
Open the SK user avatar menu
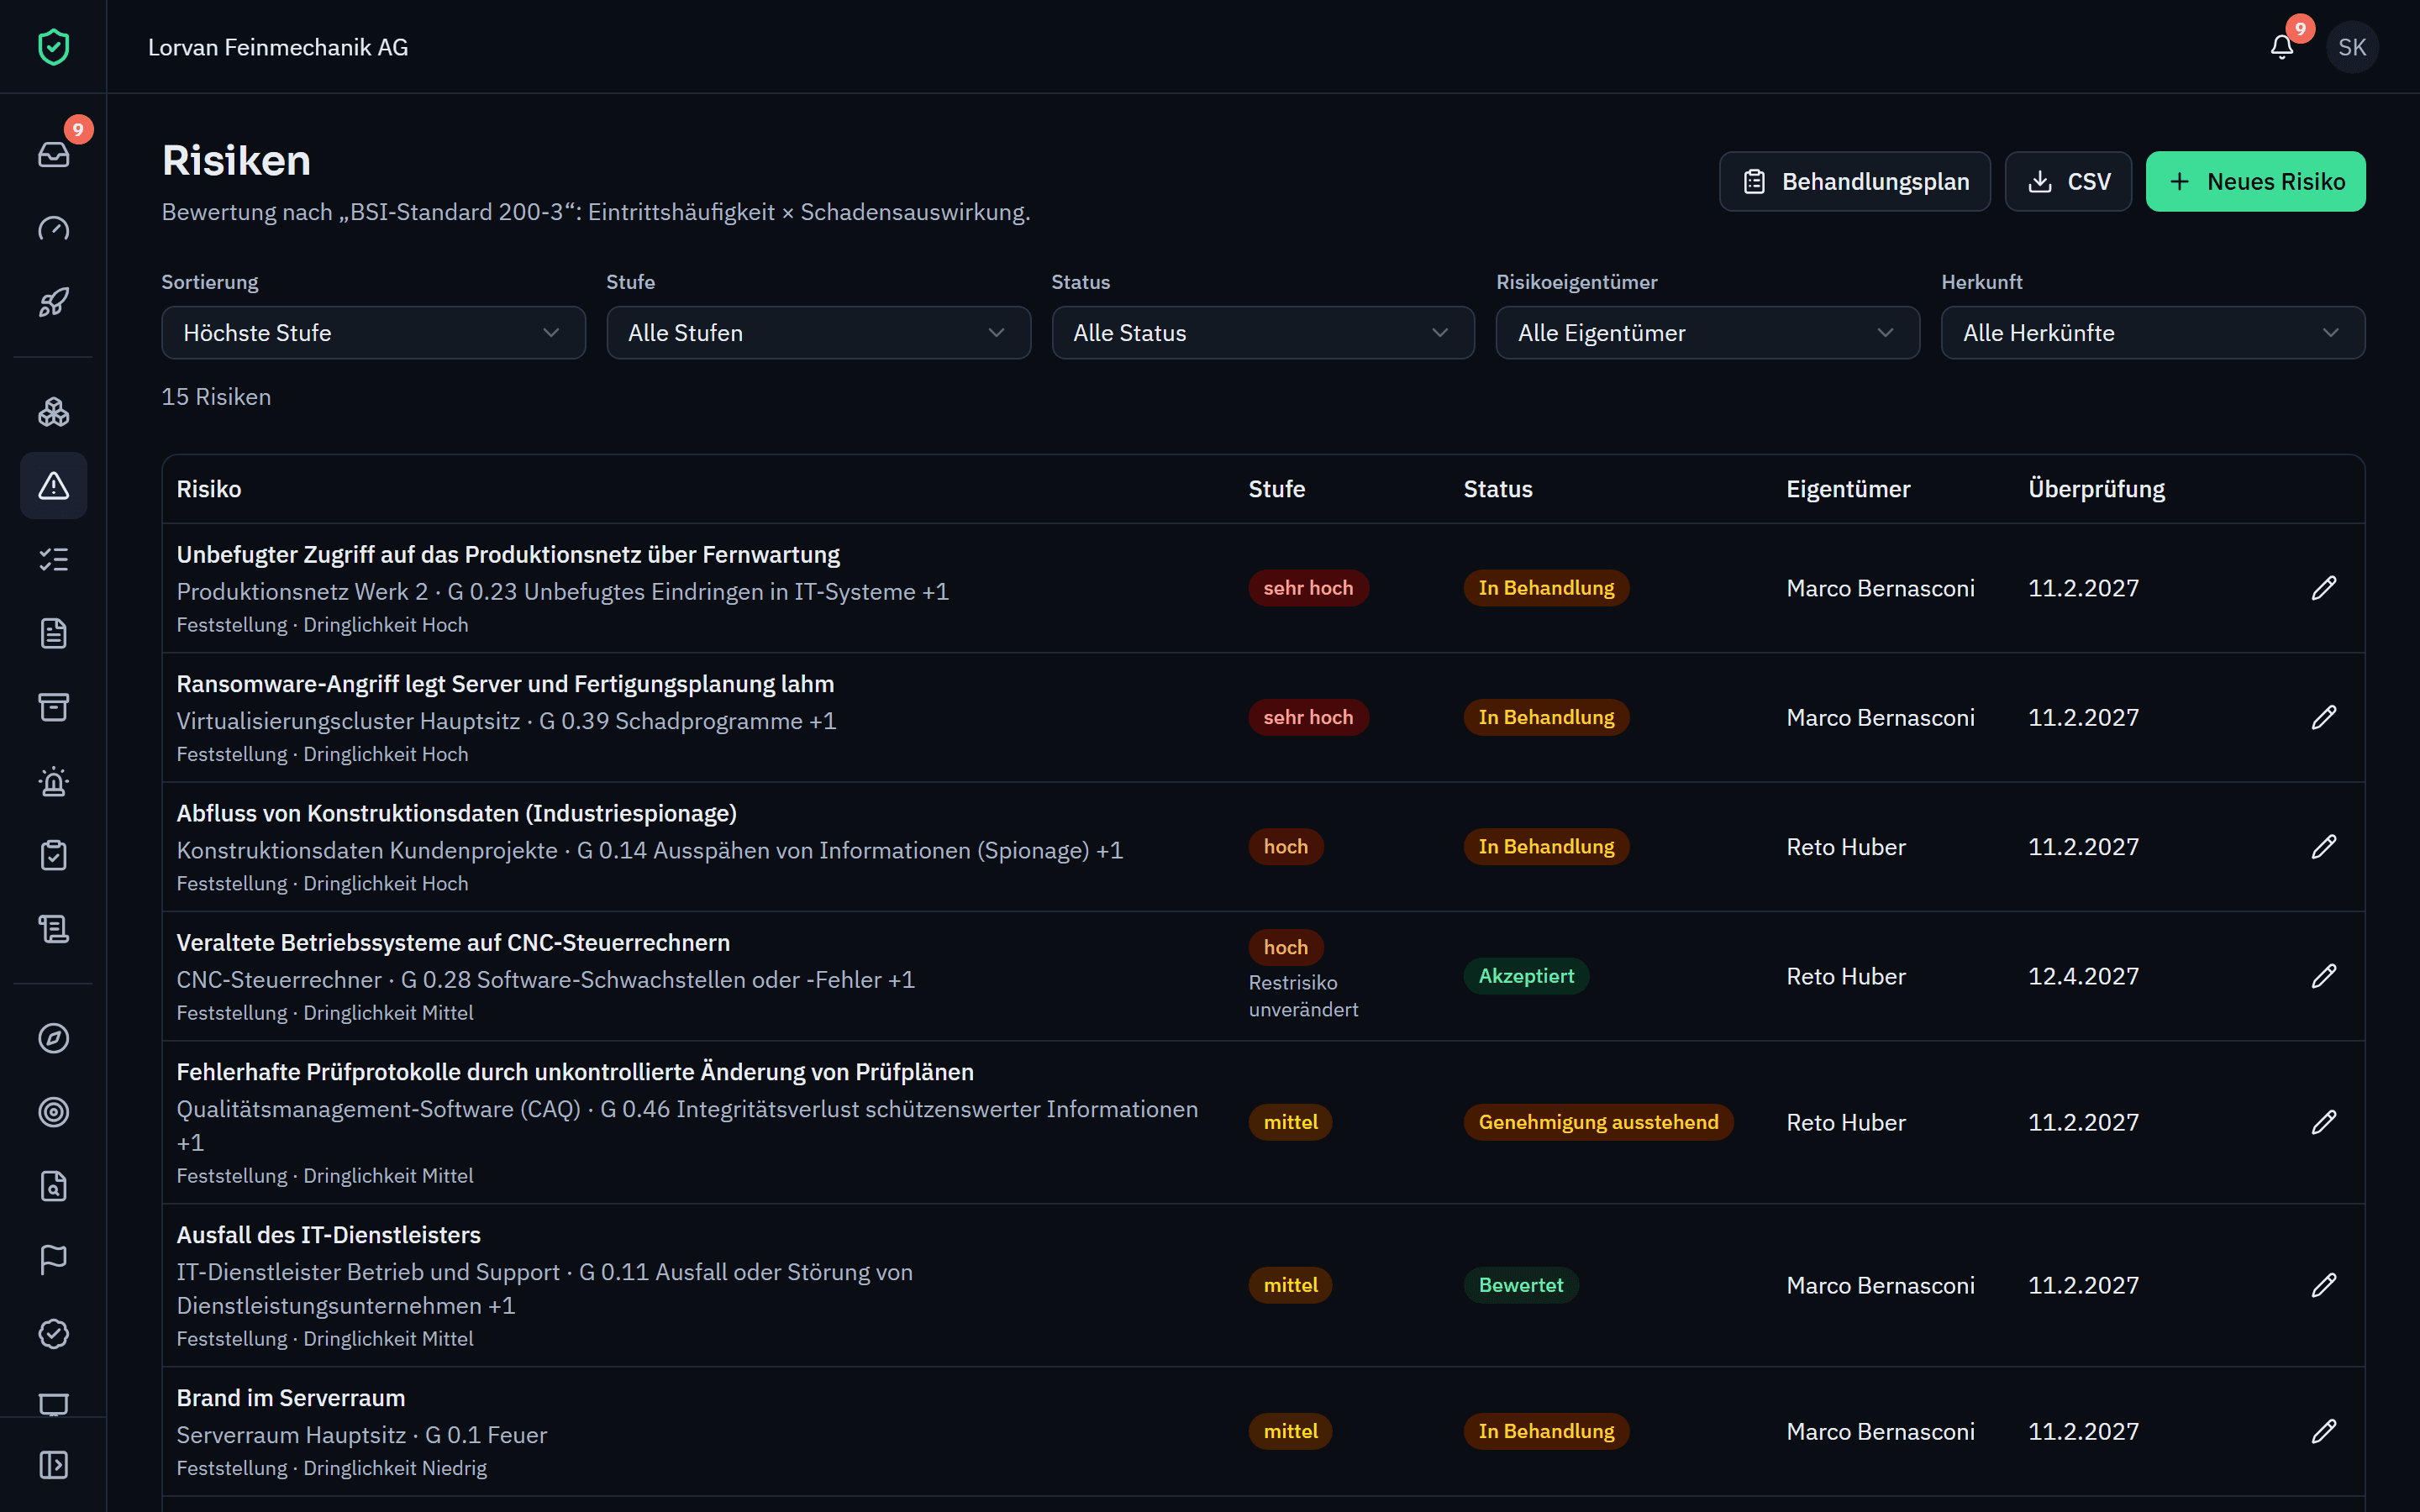[2352, 47]
